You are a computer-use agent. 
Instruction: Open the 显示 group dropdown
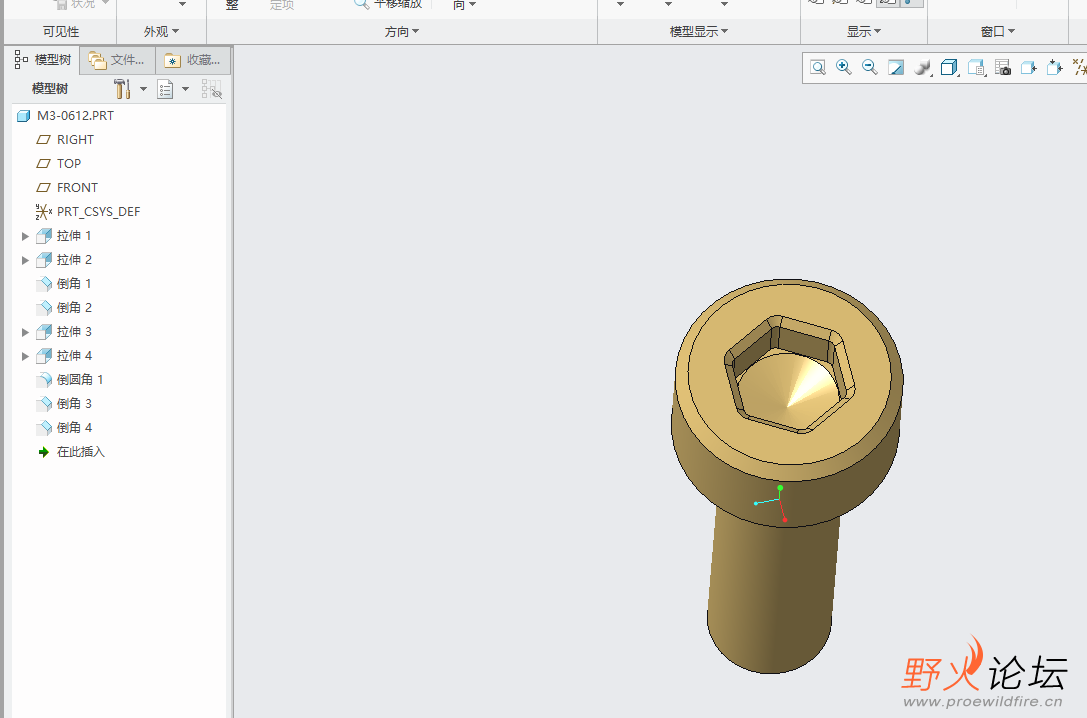coord(864,31)
